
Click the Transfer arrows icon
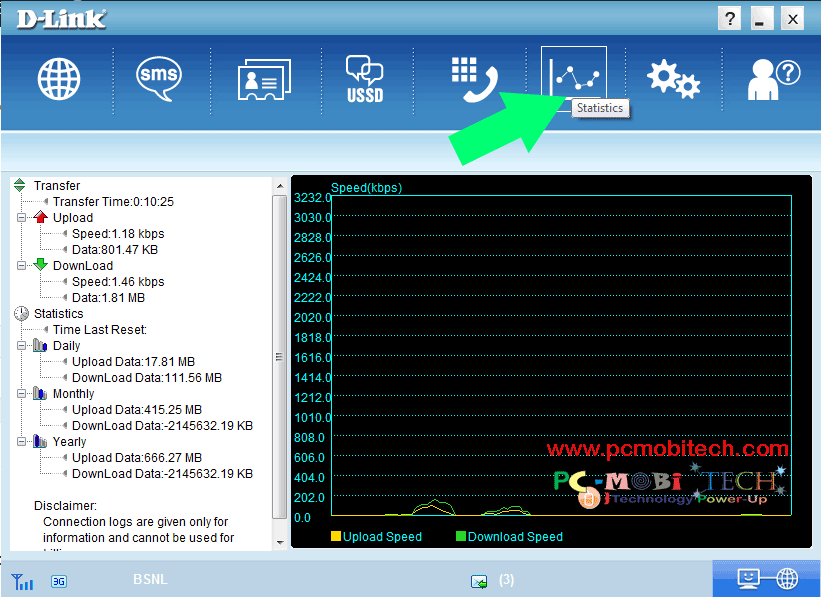point(19,185)
